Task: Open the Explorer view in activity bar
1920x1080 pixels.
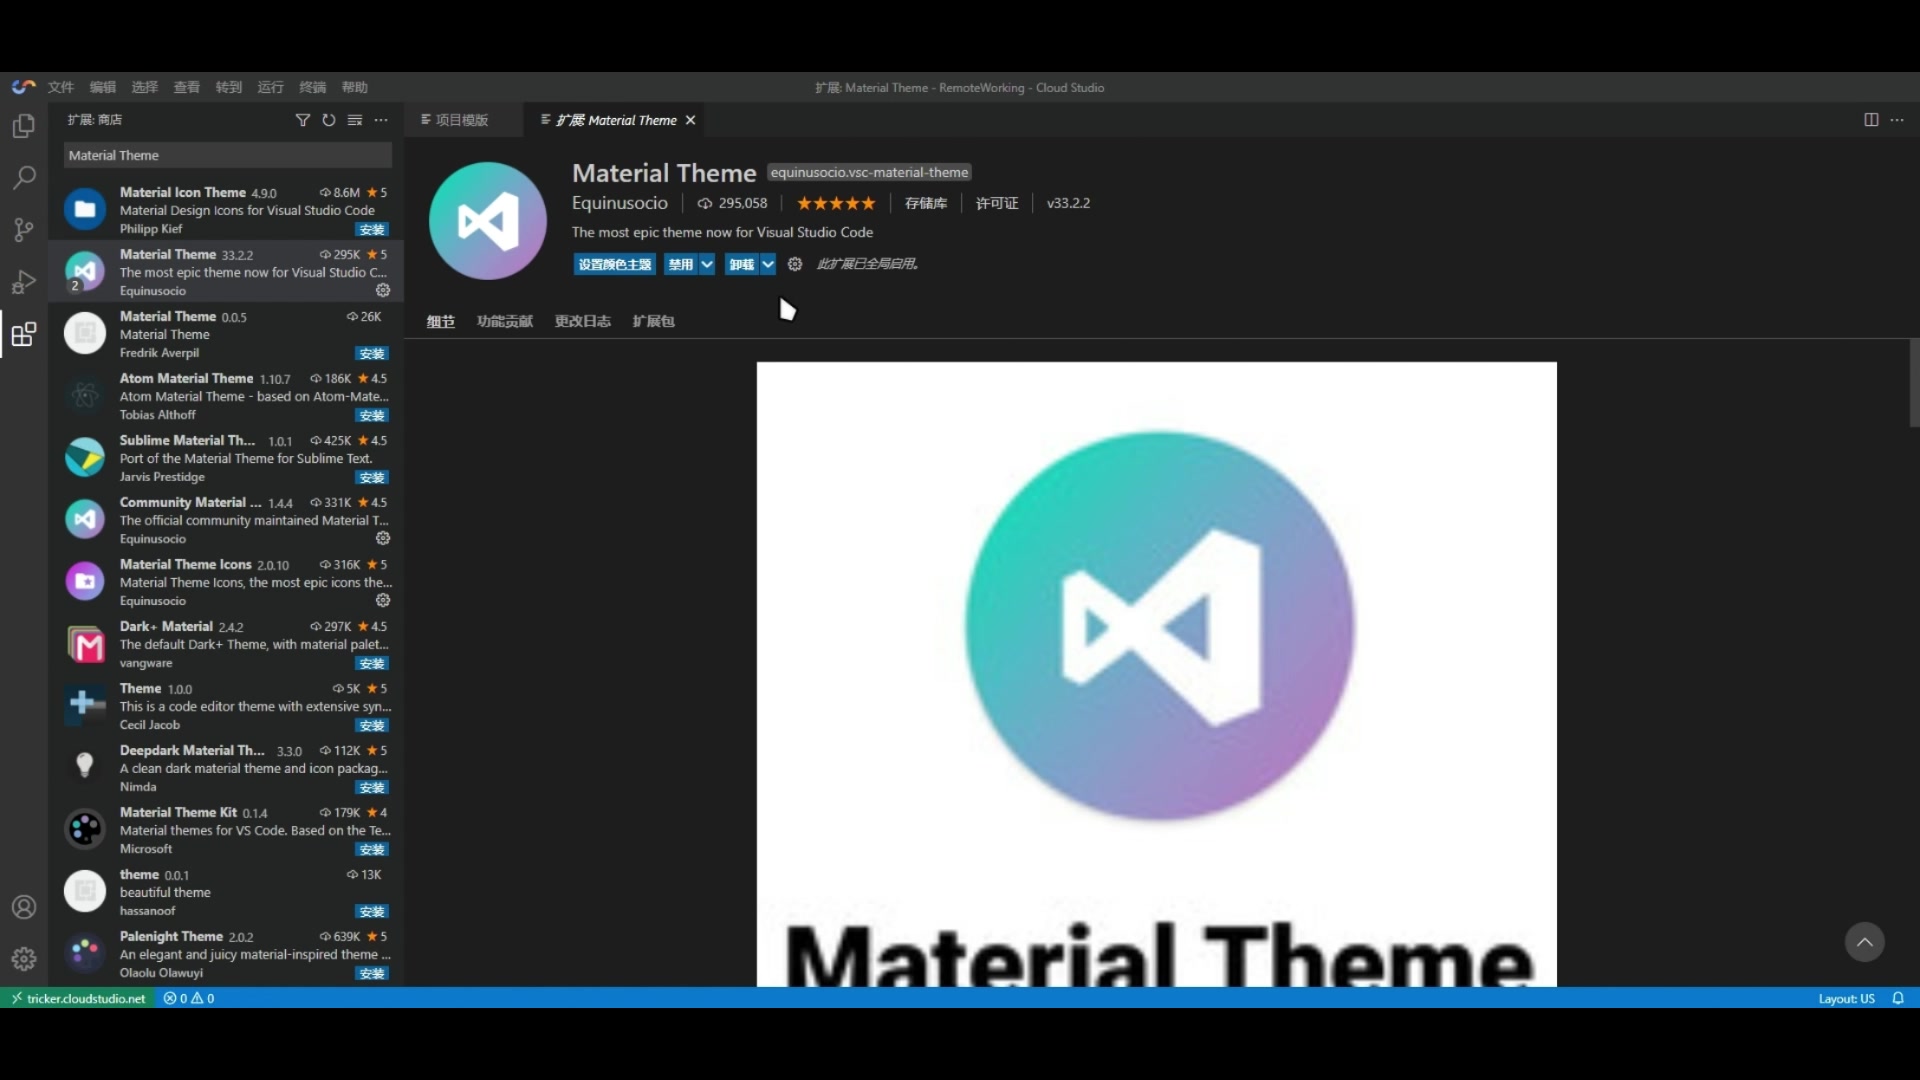Action: 24,127
